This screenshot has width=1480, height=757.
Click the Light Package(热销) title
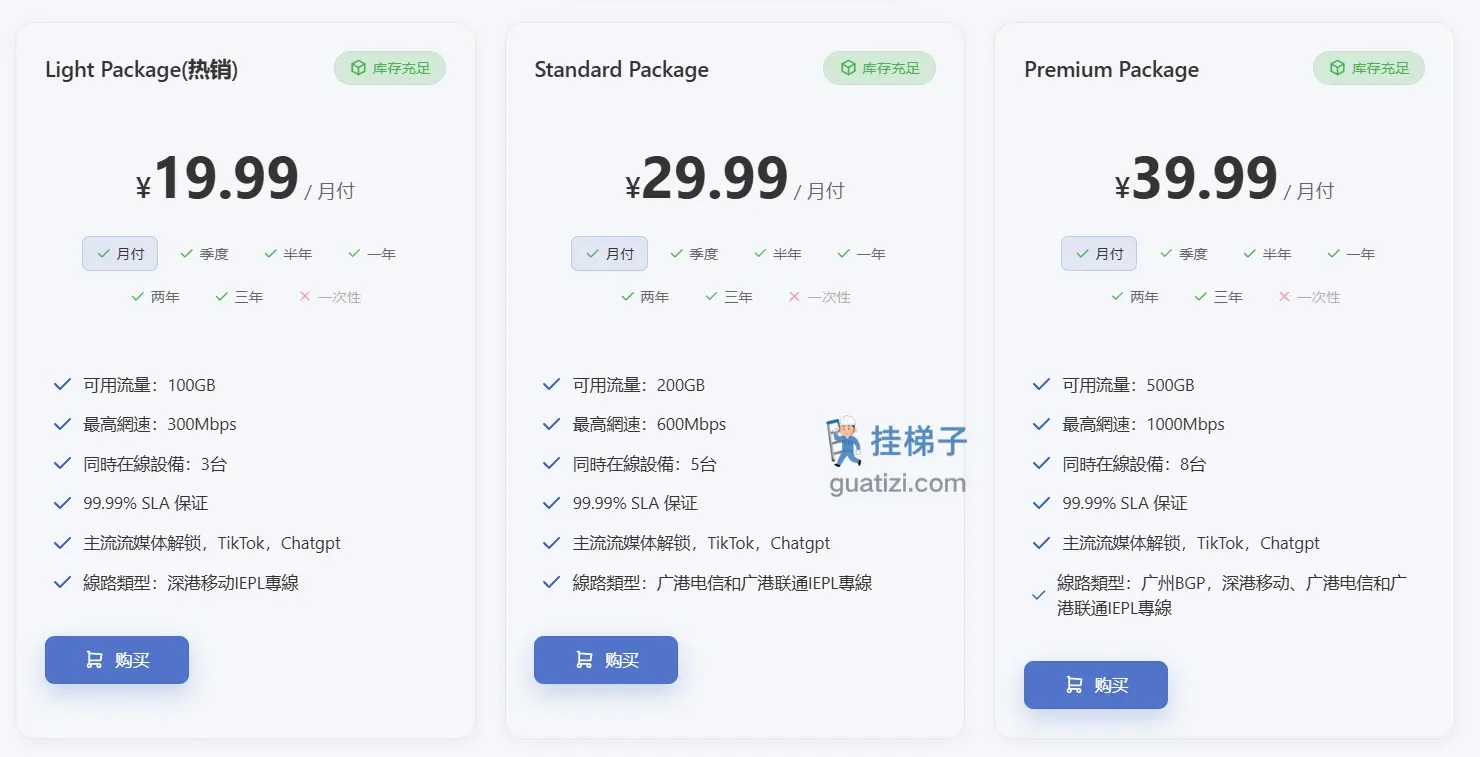(x=141, y=70)
